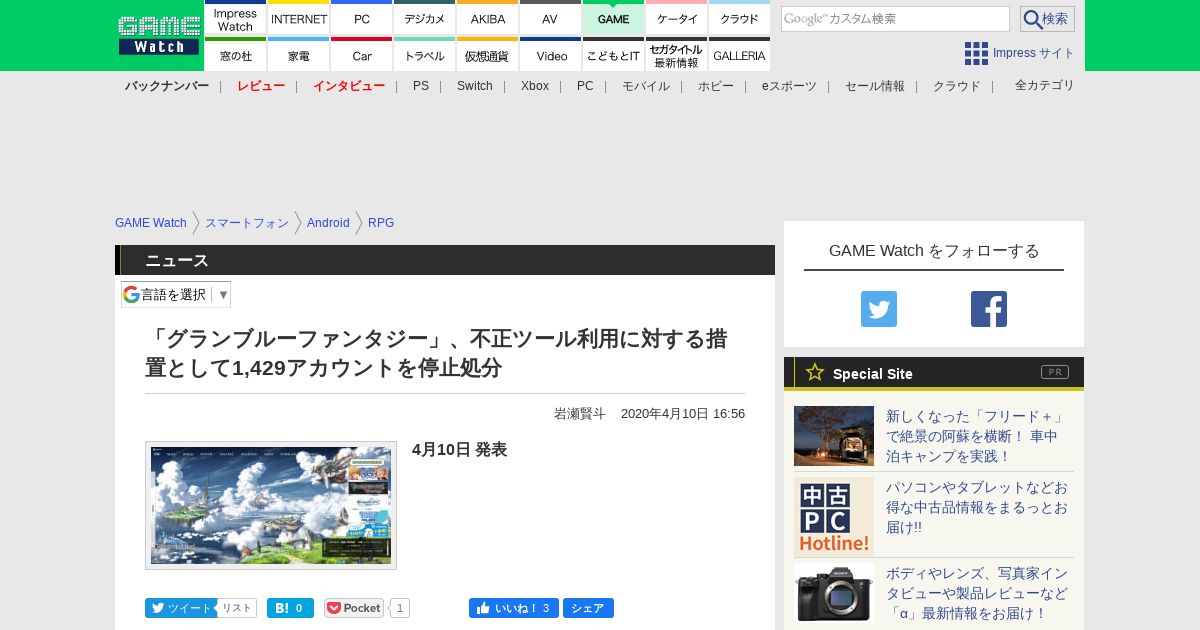Screen dimensions: 1200x630
Task: Open the フリード＋ camping thumbnail
Action: (834, 436)
